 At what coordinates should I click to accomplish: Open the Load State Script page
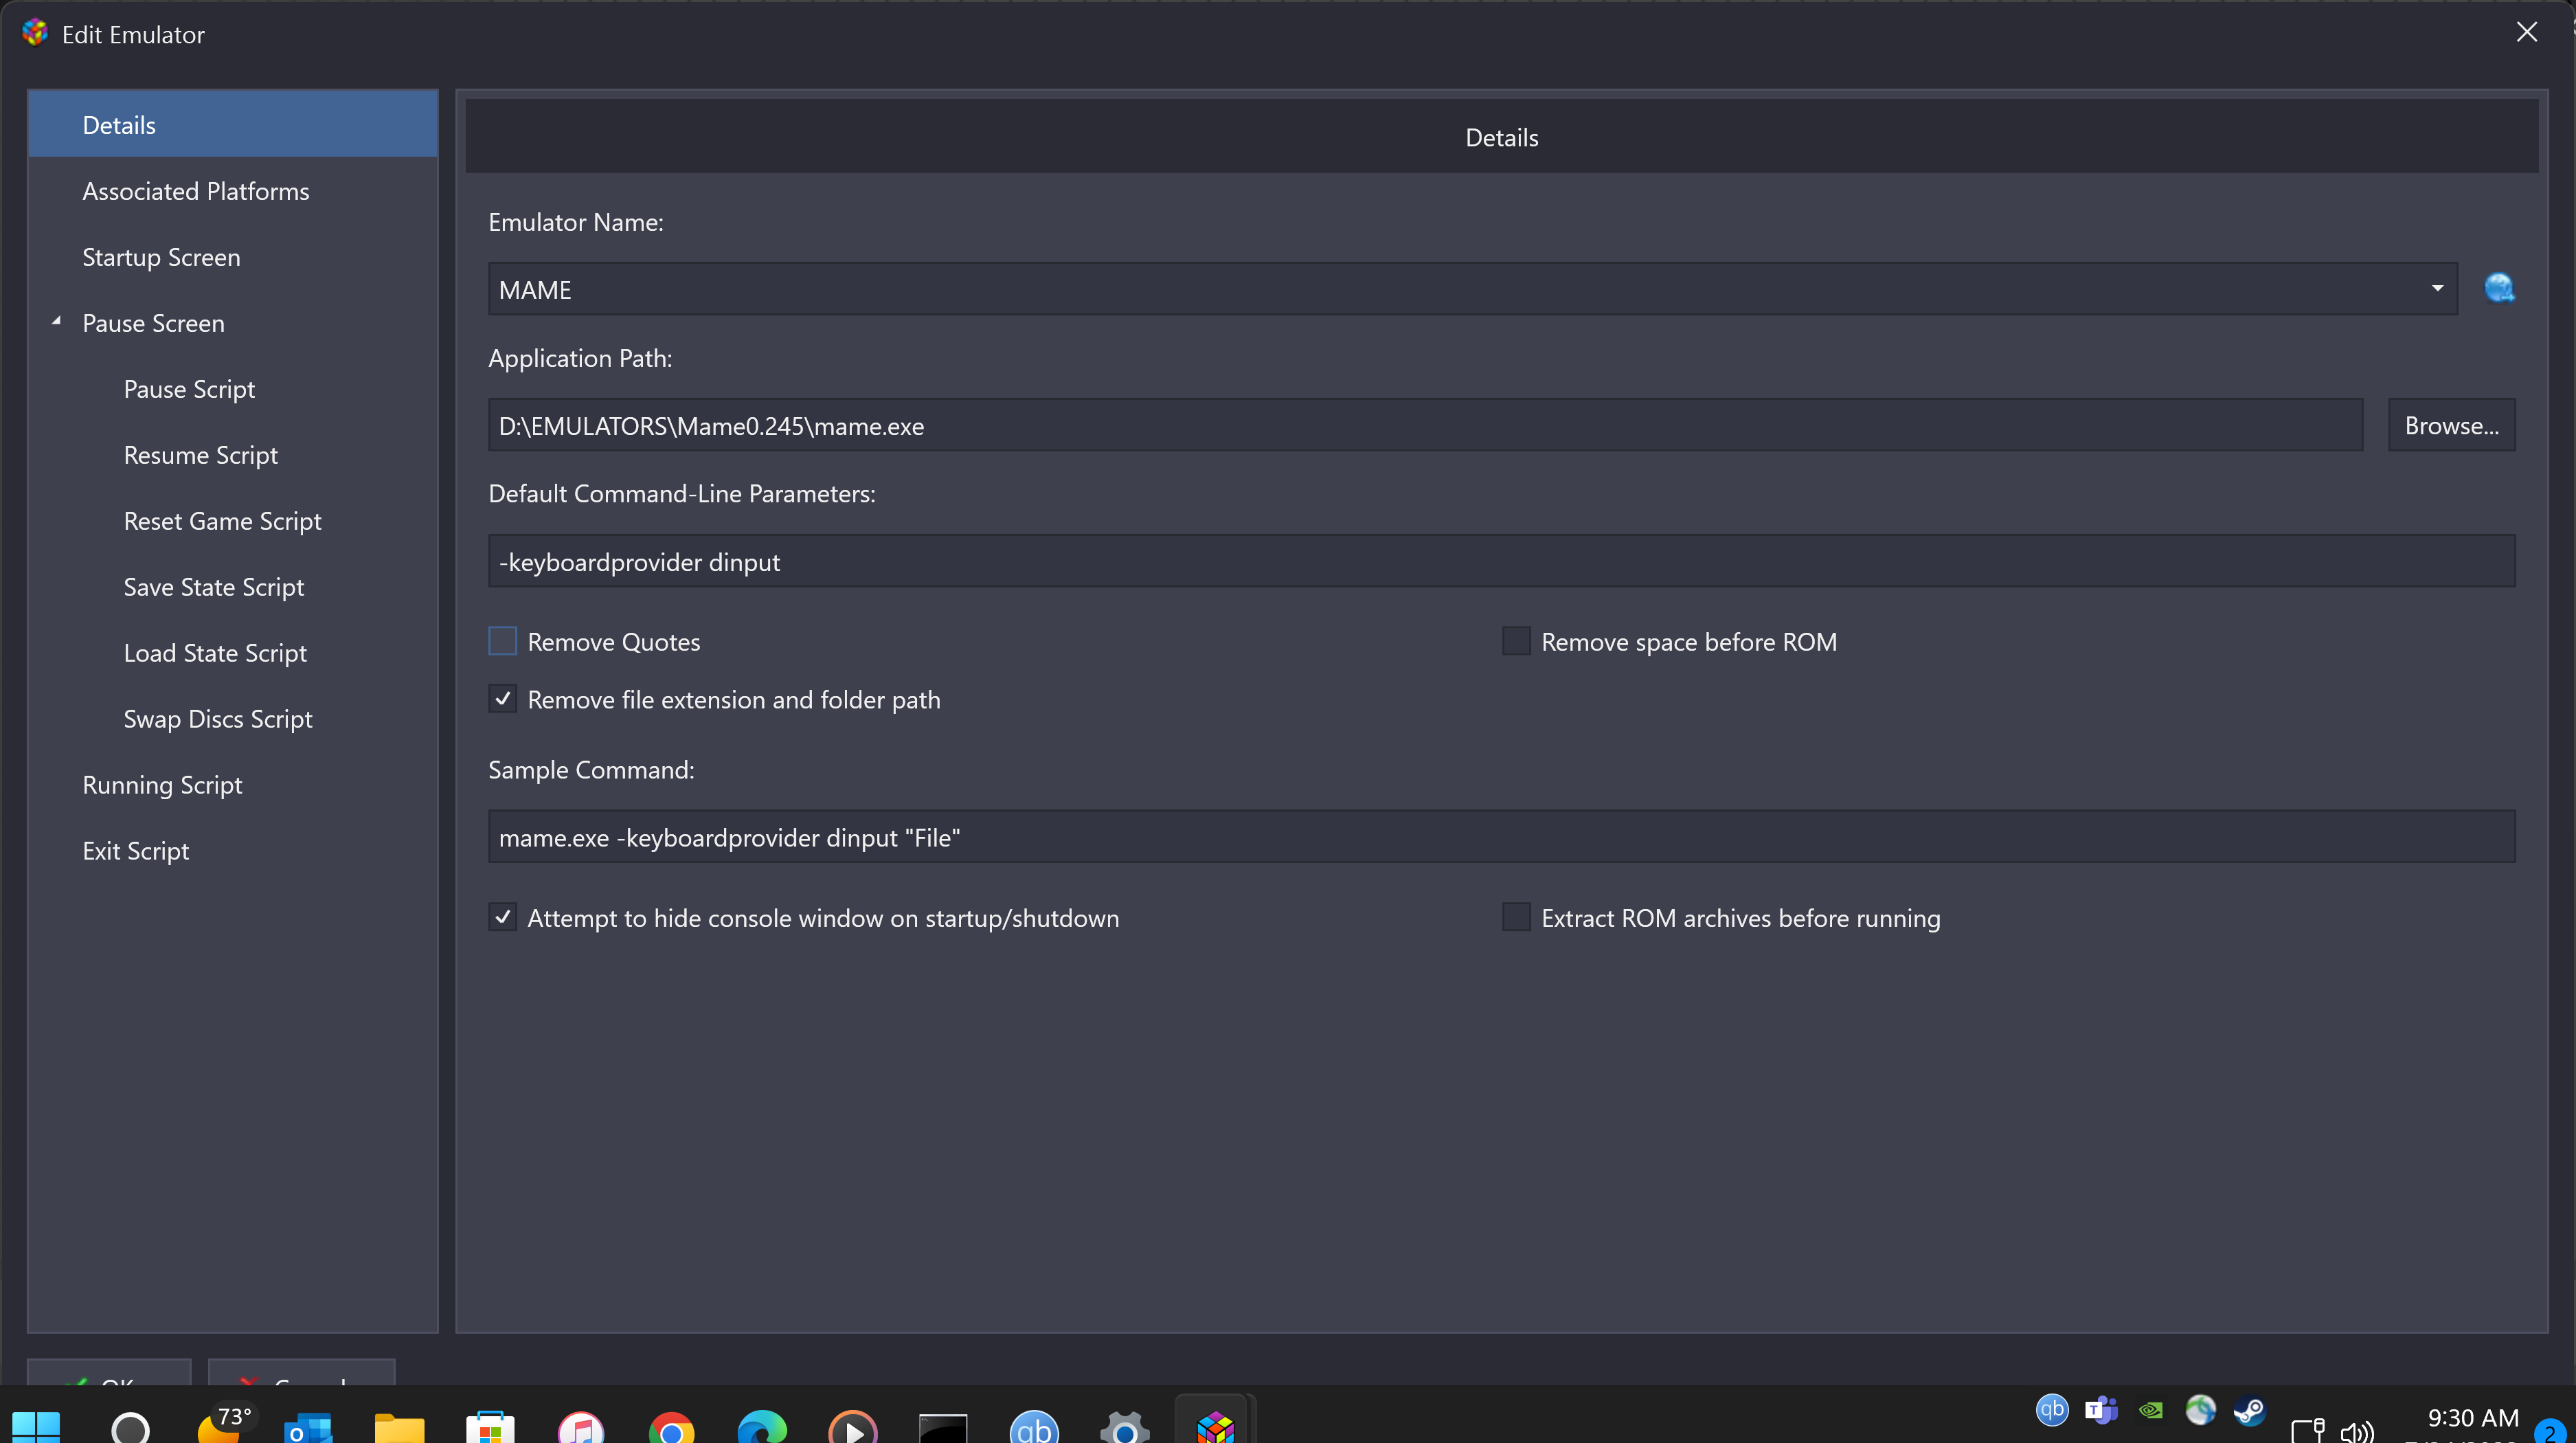tap(215, 653)
